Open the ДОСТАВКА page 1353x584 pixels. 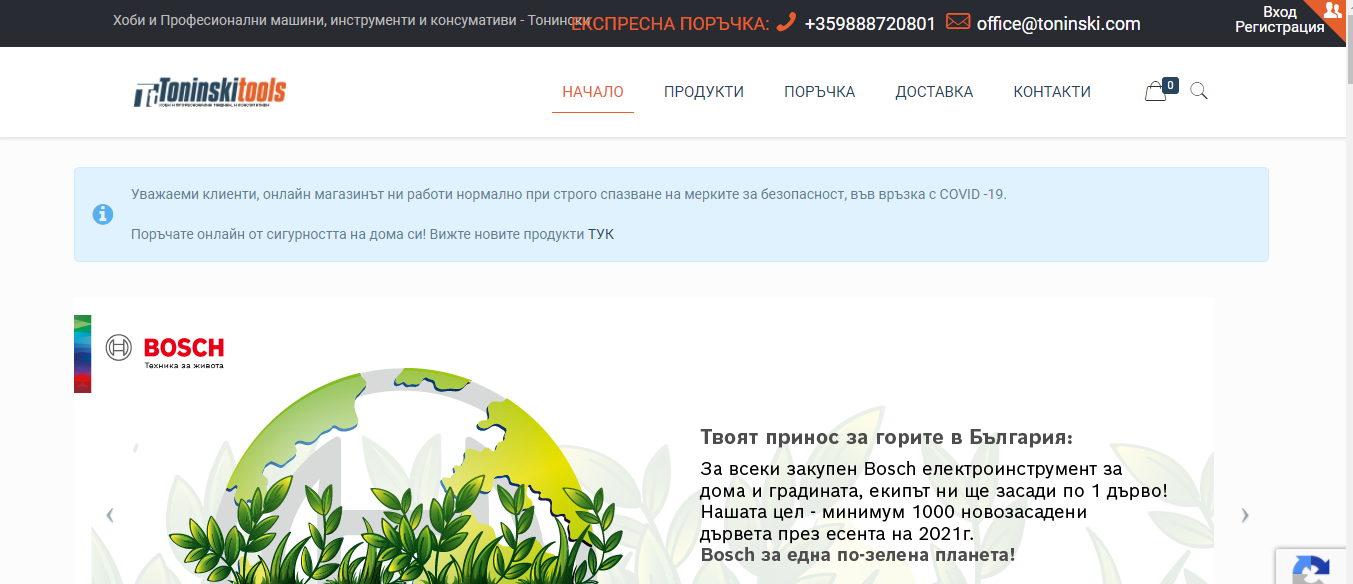[934, 92]
